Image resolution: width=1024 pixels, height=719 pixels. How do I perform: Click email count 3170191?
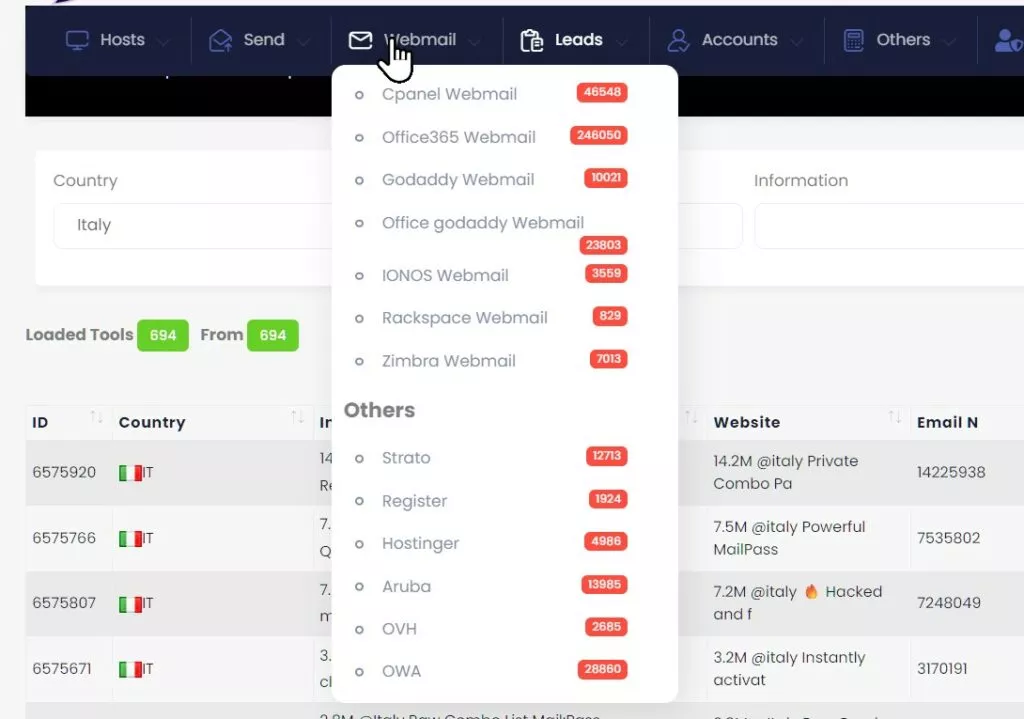tap(942, 669)
